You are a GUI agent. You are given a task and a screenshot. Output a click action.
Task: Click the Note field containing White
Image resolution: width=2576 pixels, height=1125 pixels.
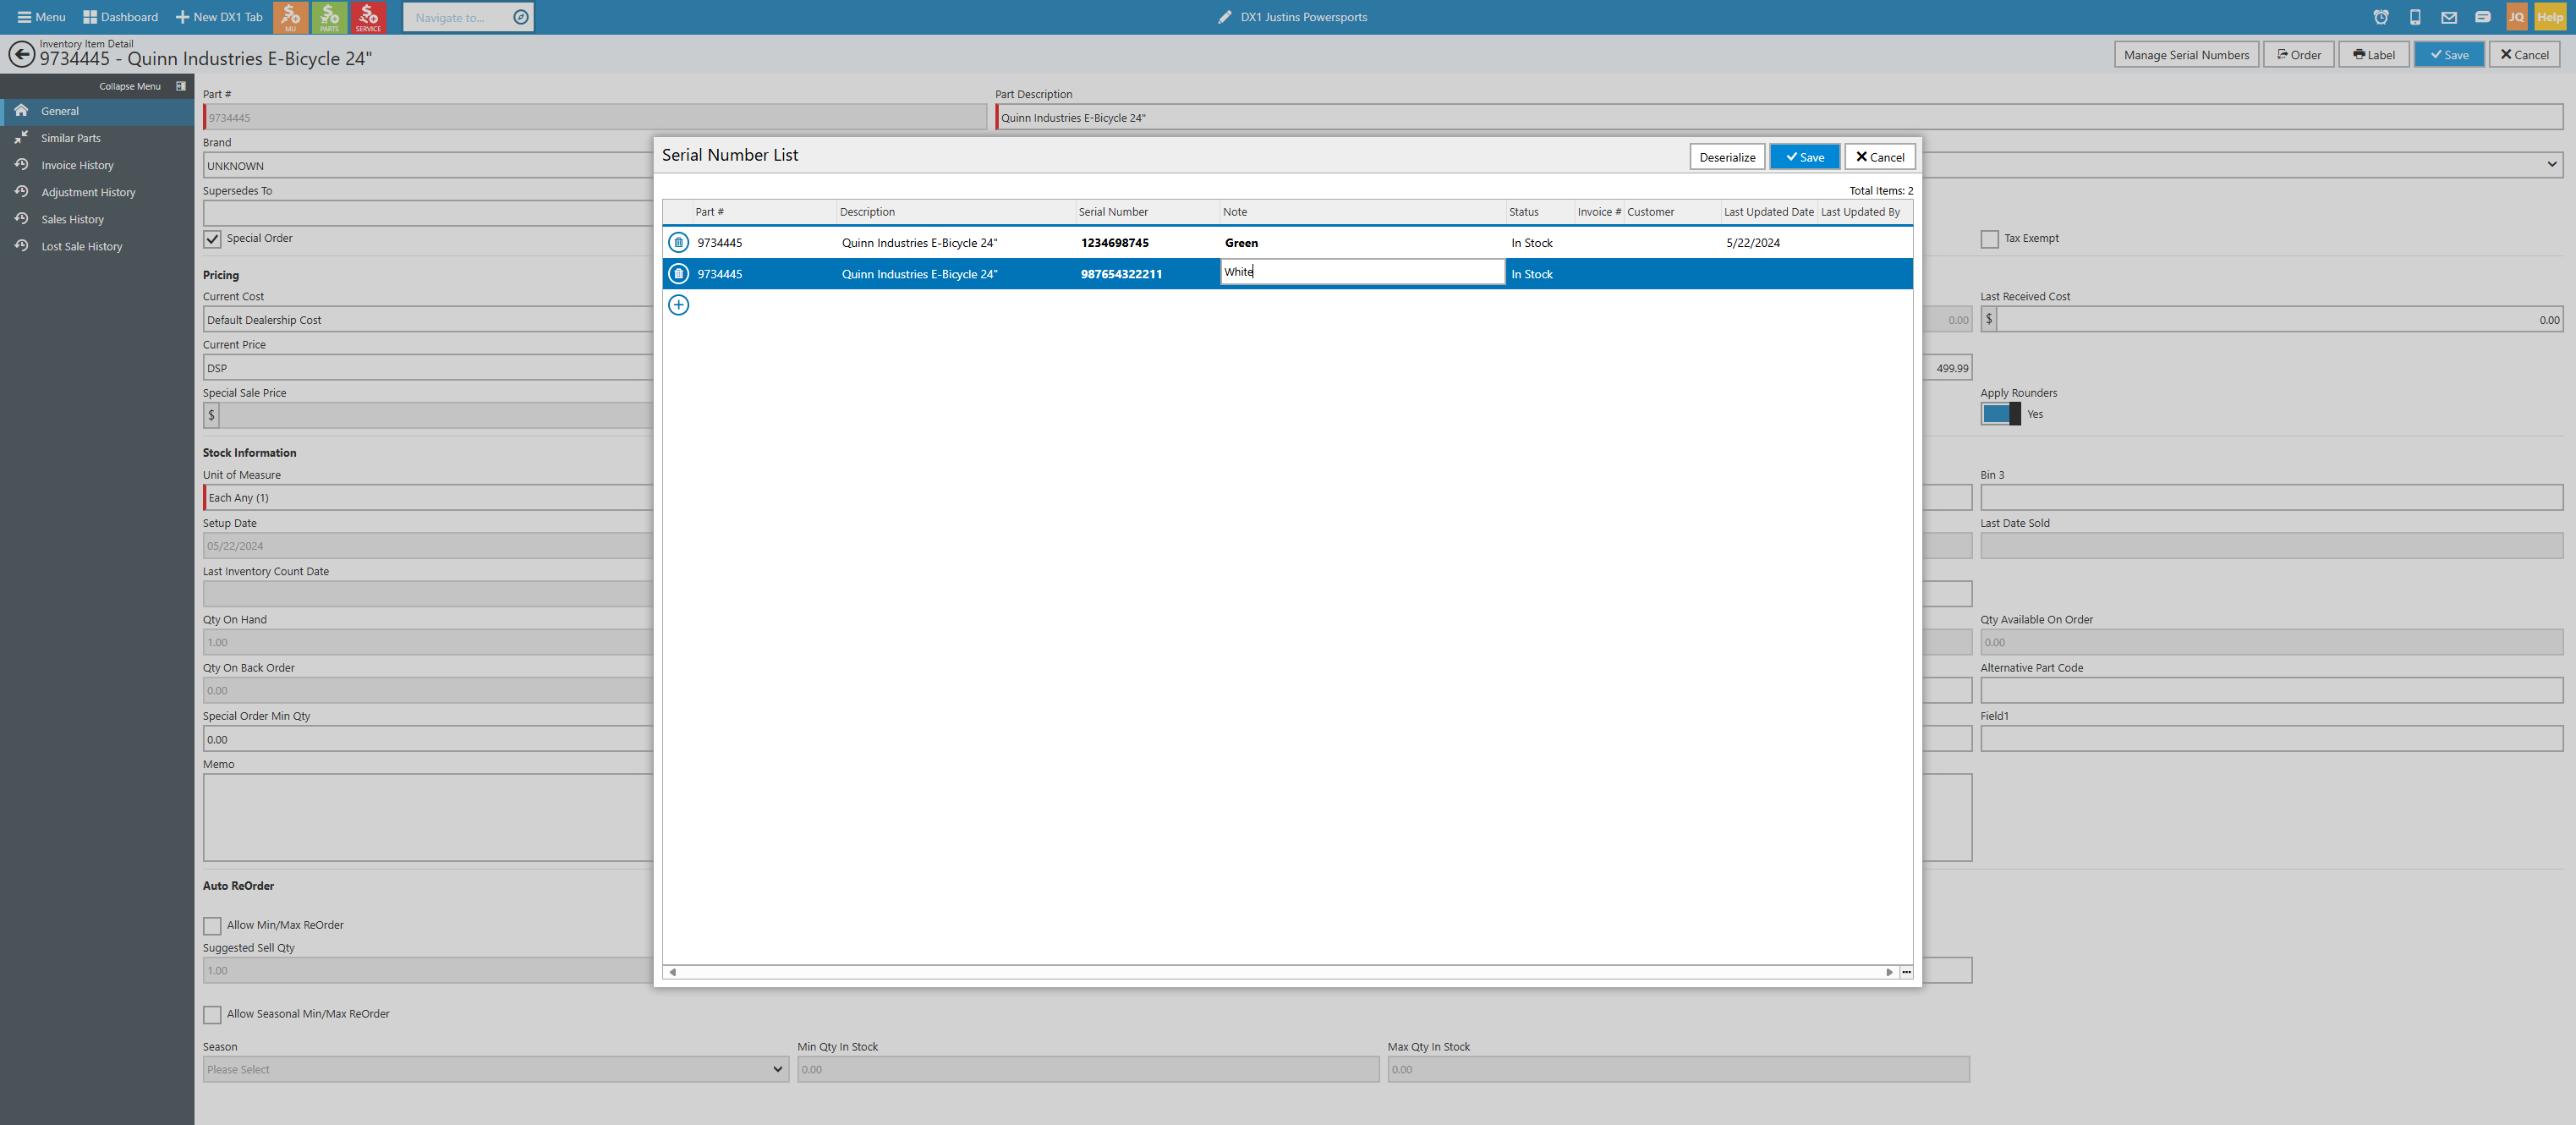tap(1362, 272)
